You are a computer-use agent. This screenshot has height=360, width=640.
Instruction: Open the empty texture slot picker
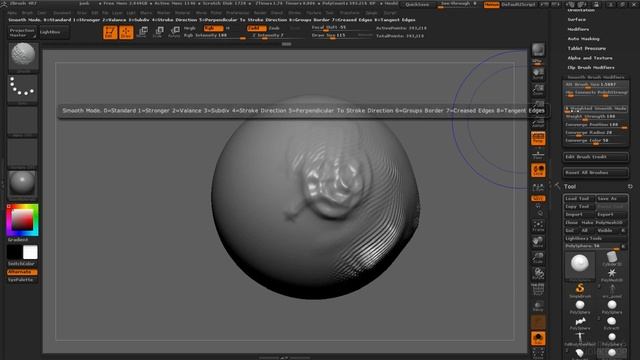[x=23, y=153]
